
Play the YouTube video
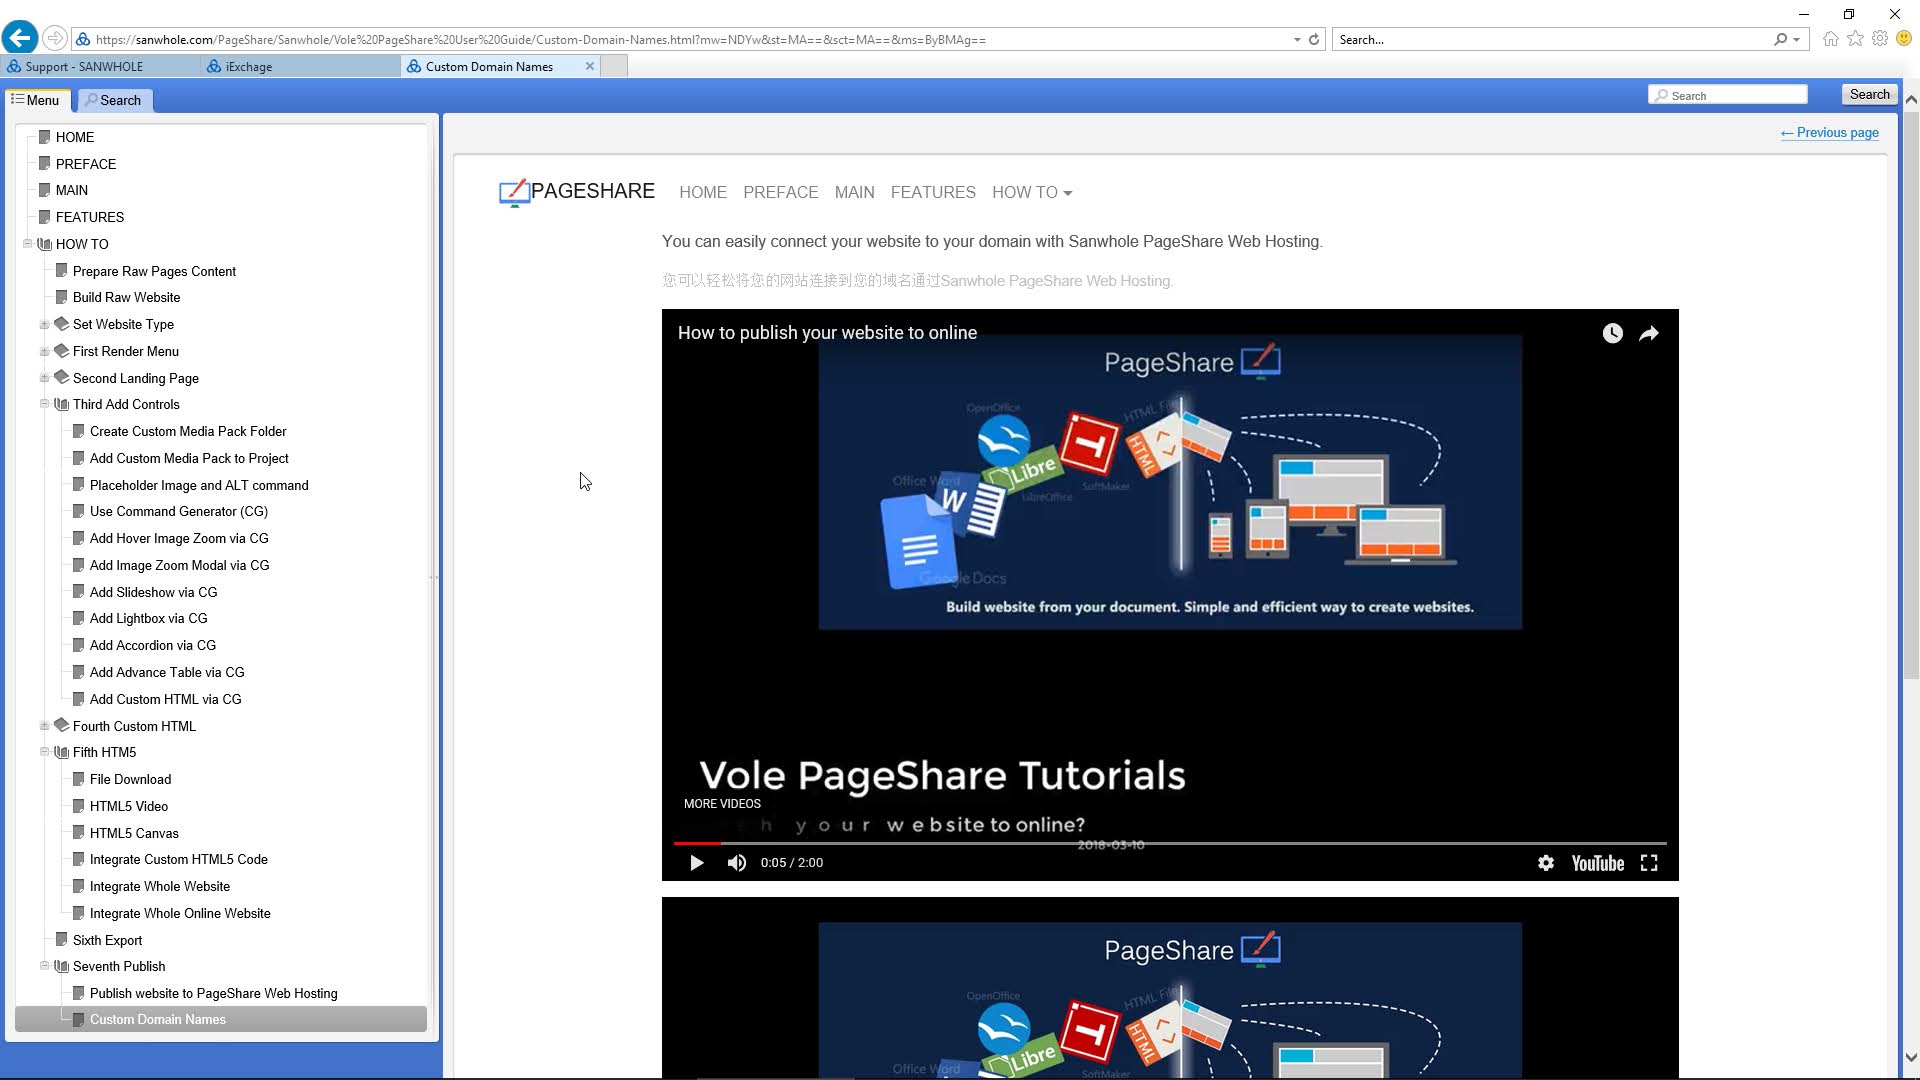coord(696,863)
